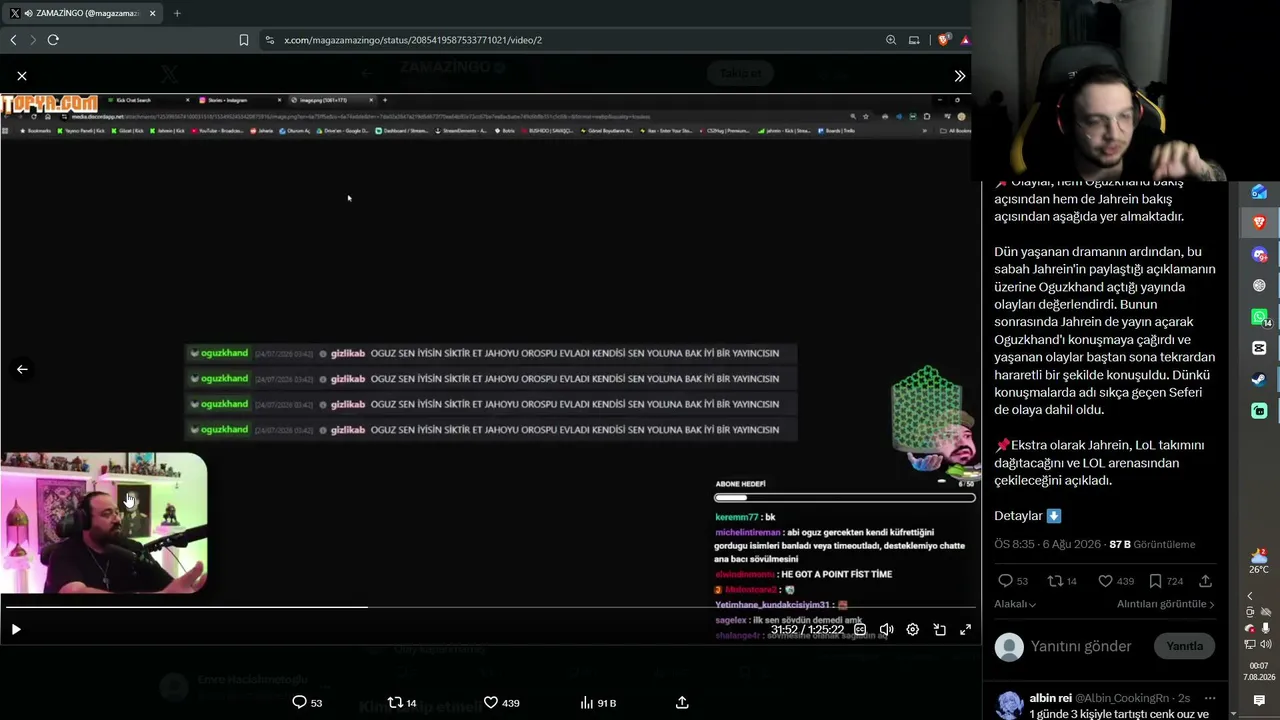This screenshot has height=720, width=1280.
Task: Open ChatGPT from the taskbar
Action: pyautogui.click(x=1259, y=285)
